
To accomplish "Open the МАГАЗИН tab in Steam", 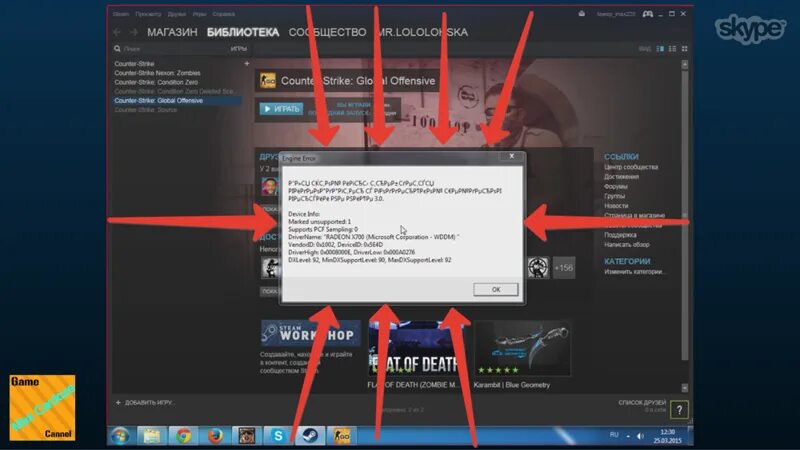I will 172,32.
